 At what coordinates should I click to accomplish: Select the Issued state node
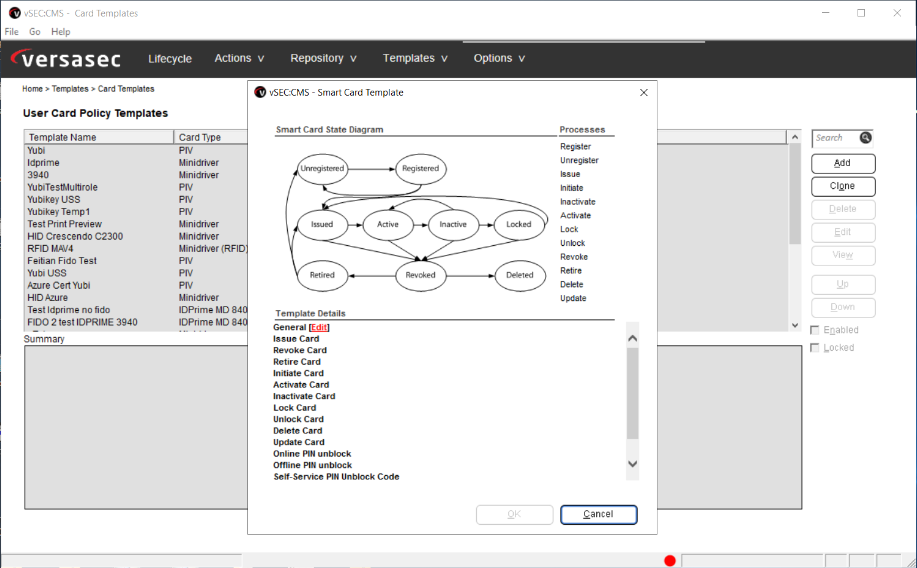click(322, 224)
